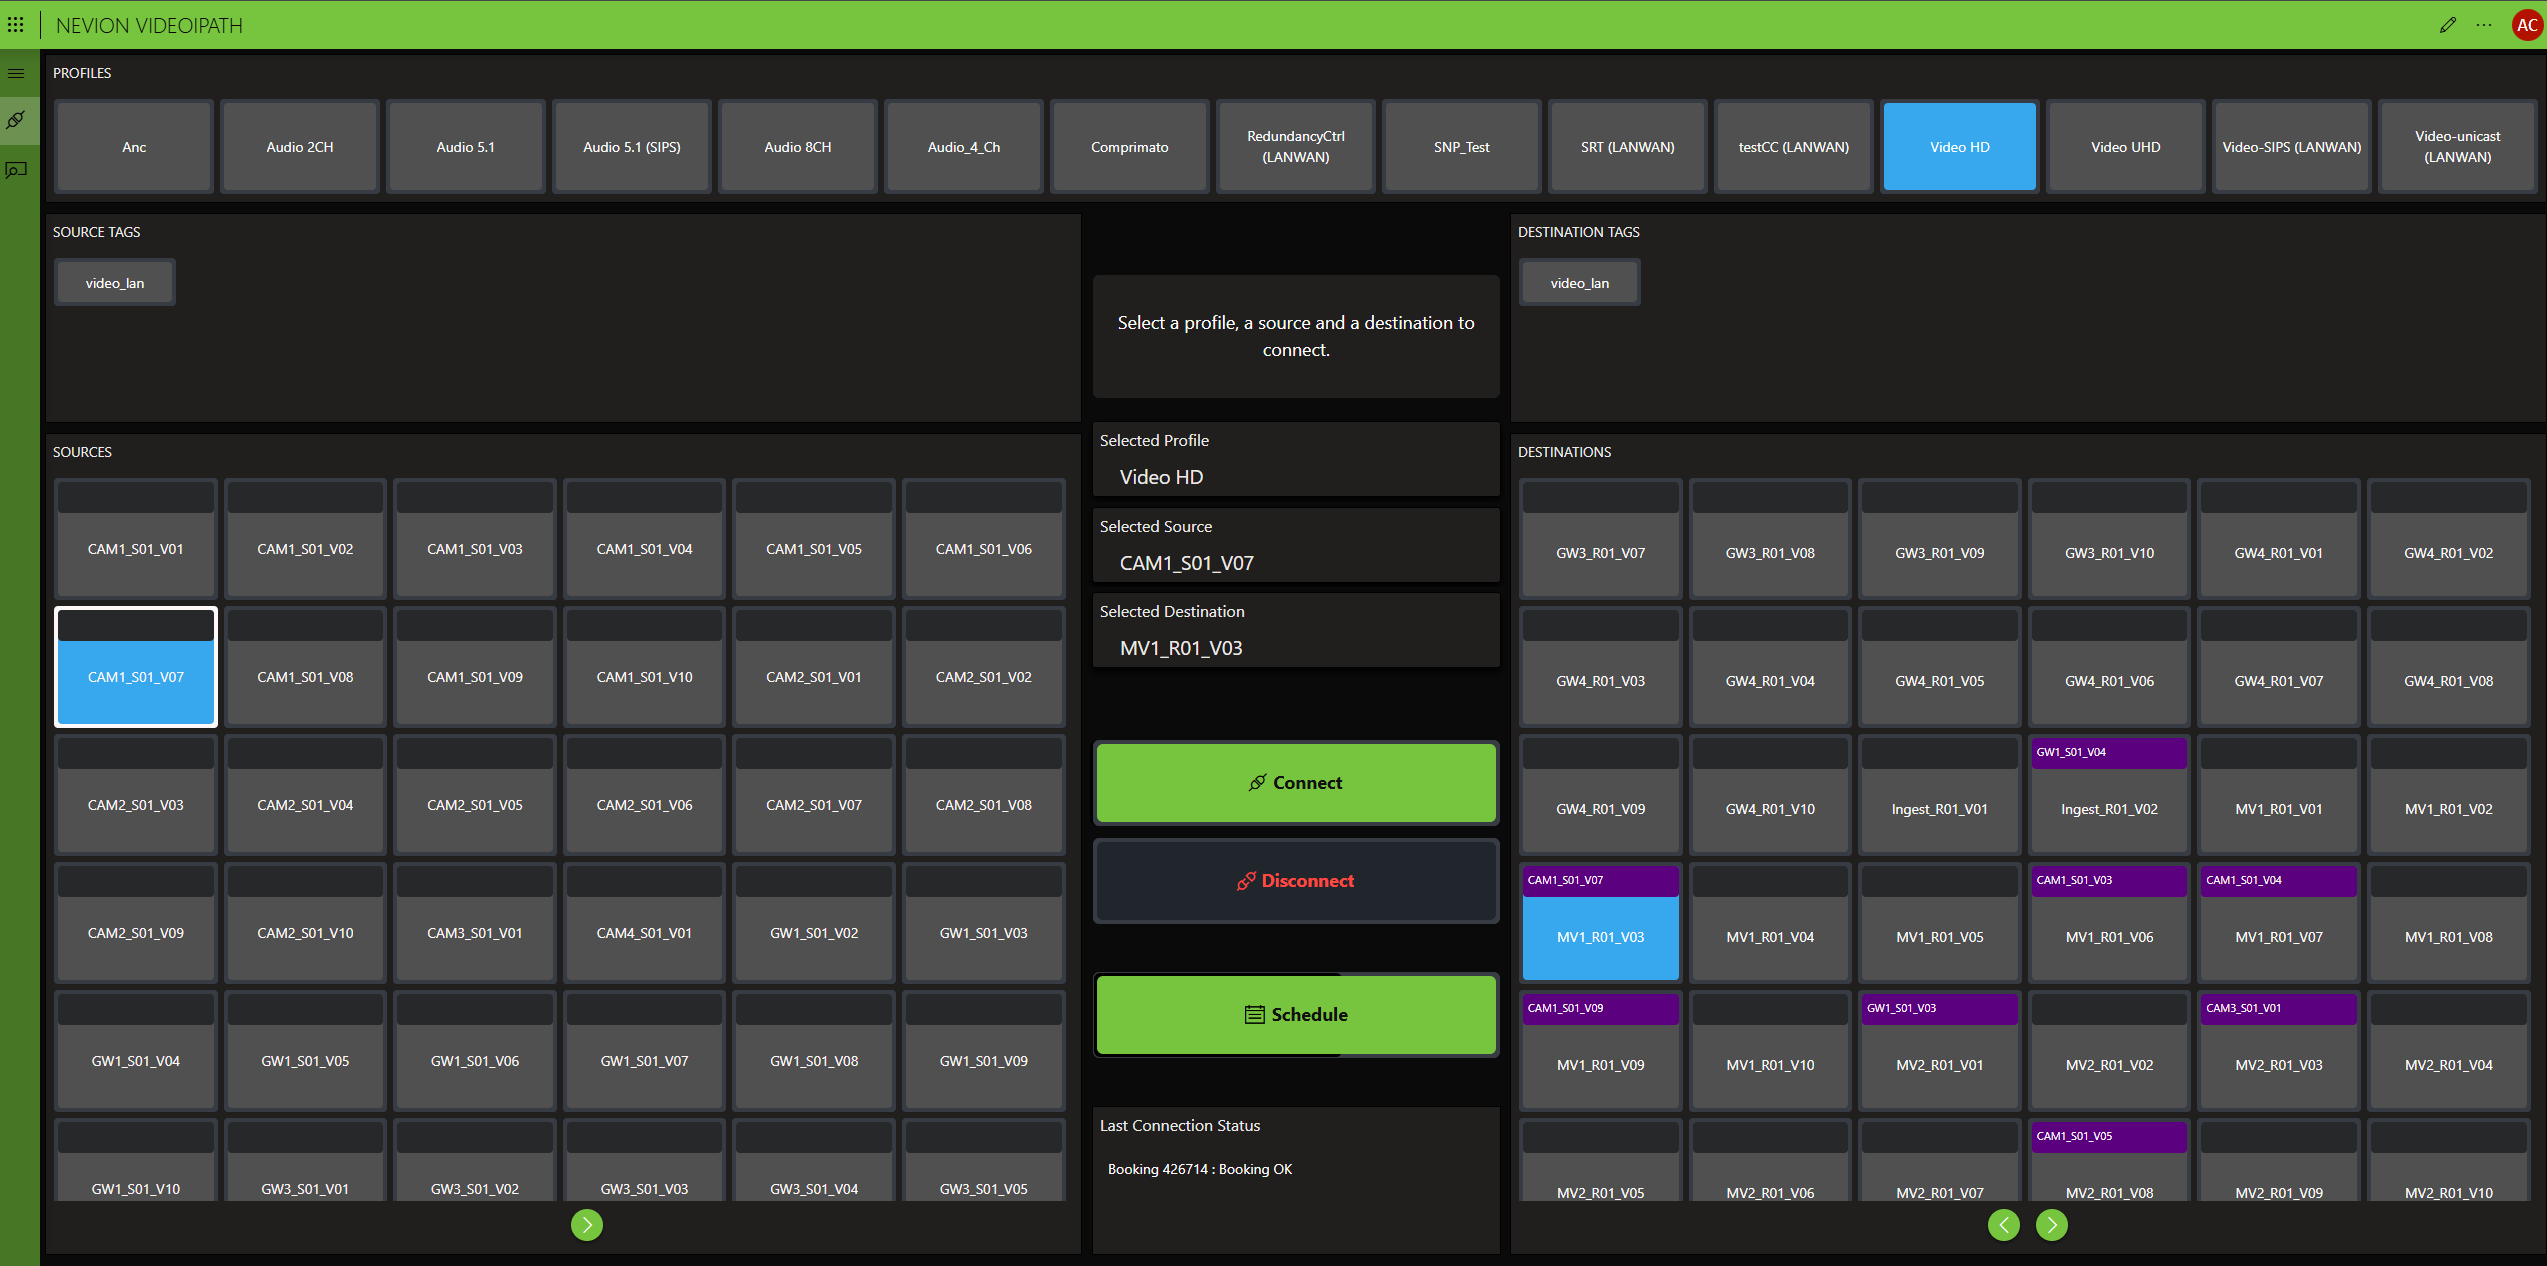Screen dimensions: 2547x1266
Task: Click the red Disconnect button
Action: point(1296,880)
